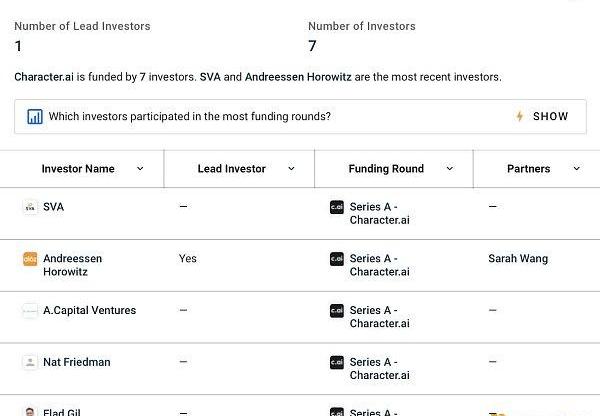This screenshot has height=416, width=600.
Task: Click Character.ai logo in Nat Friedman row
Action: pyautogui.click(x=337, y=363)
